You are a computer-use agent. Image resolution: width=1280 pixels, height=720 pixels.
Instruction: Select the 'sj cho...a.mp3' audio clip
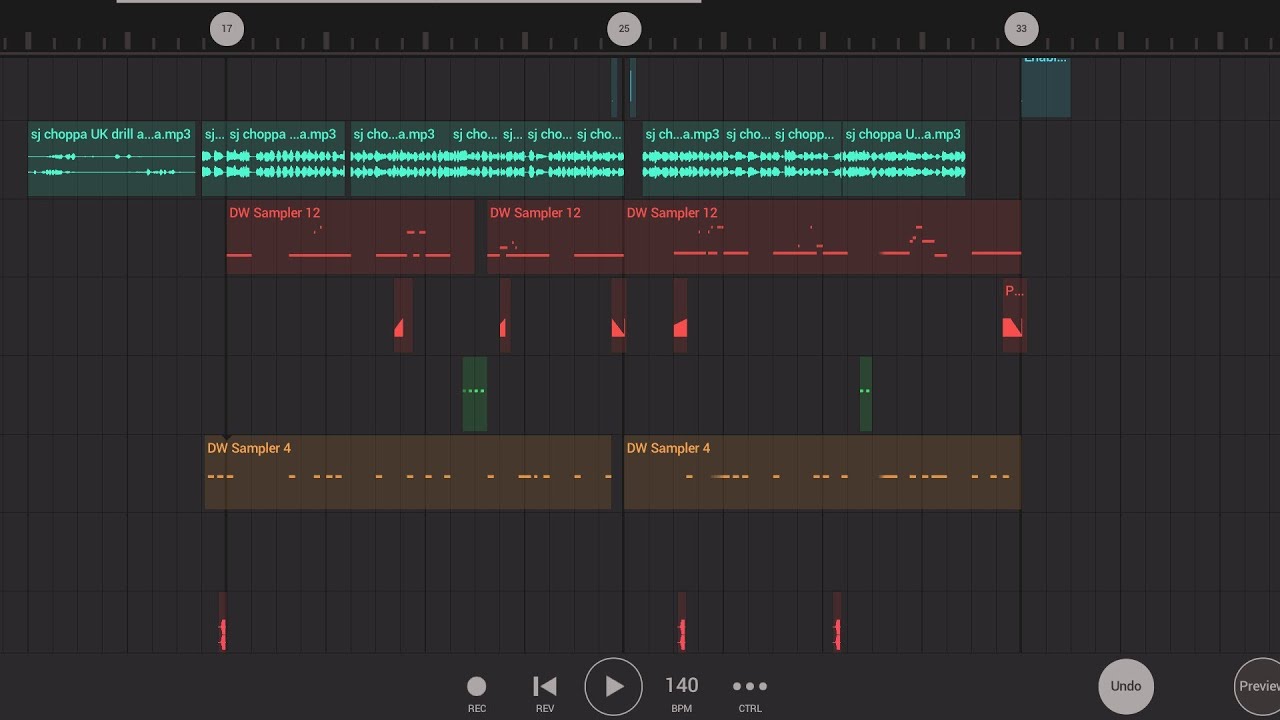399,159
